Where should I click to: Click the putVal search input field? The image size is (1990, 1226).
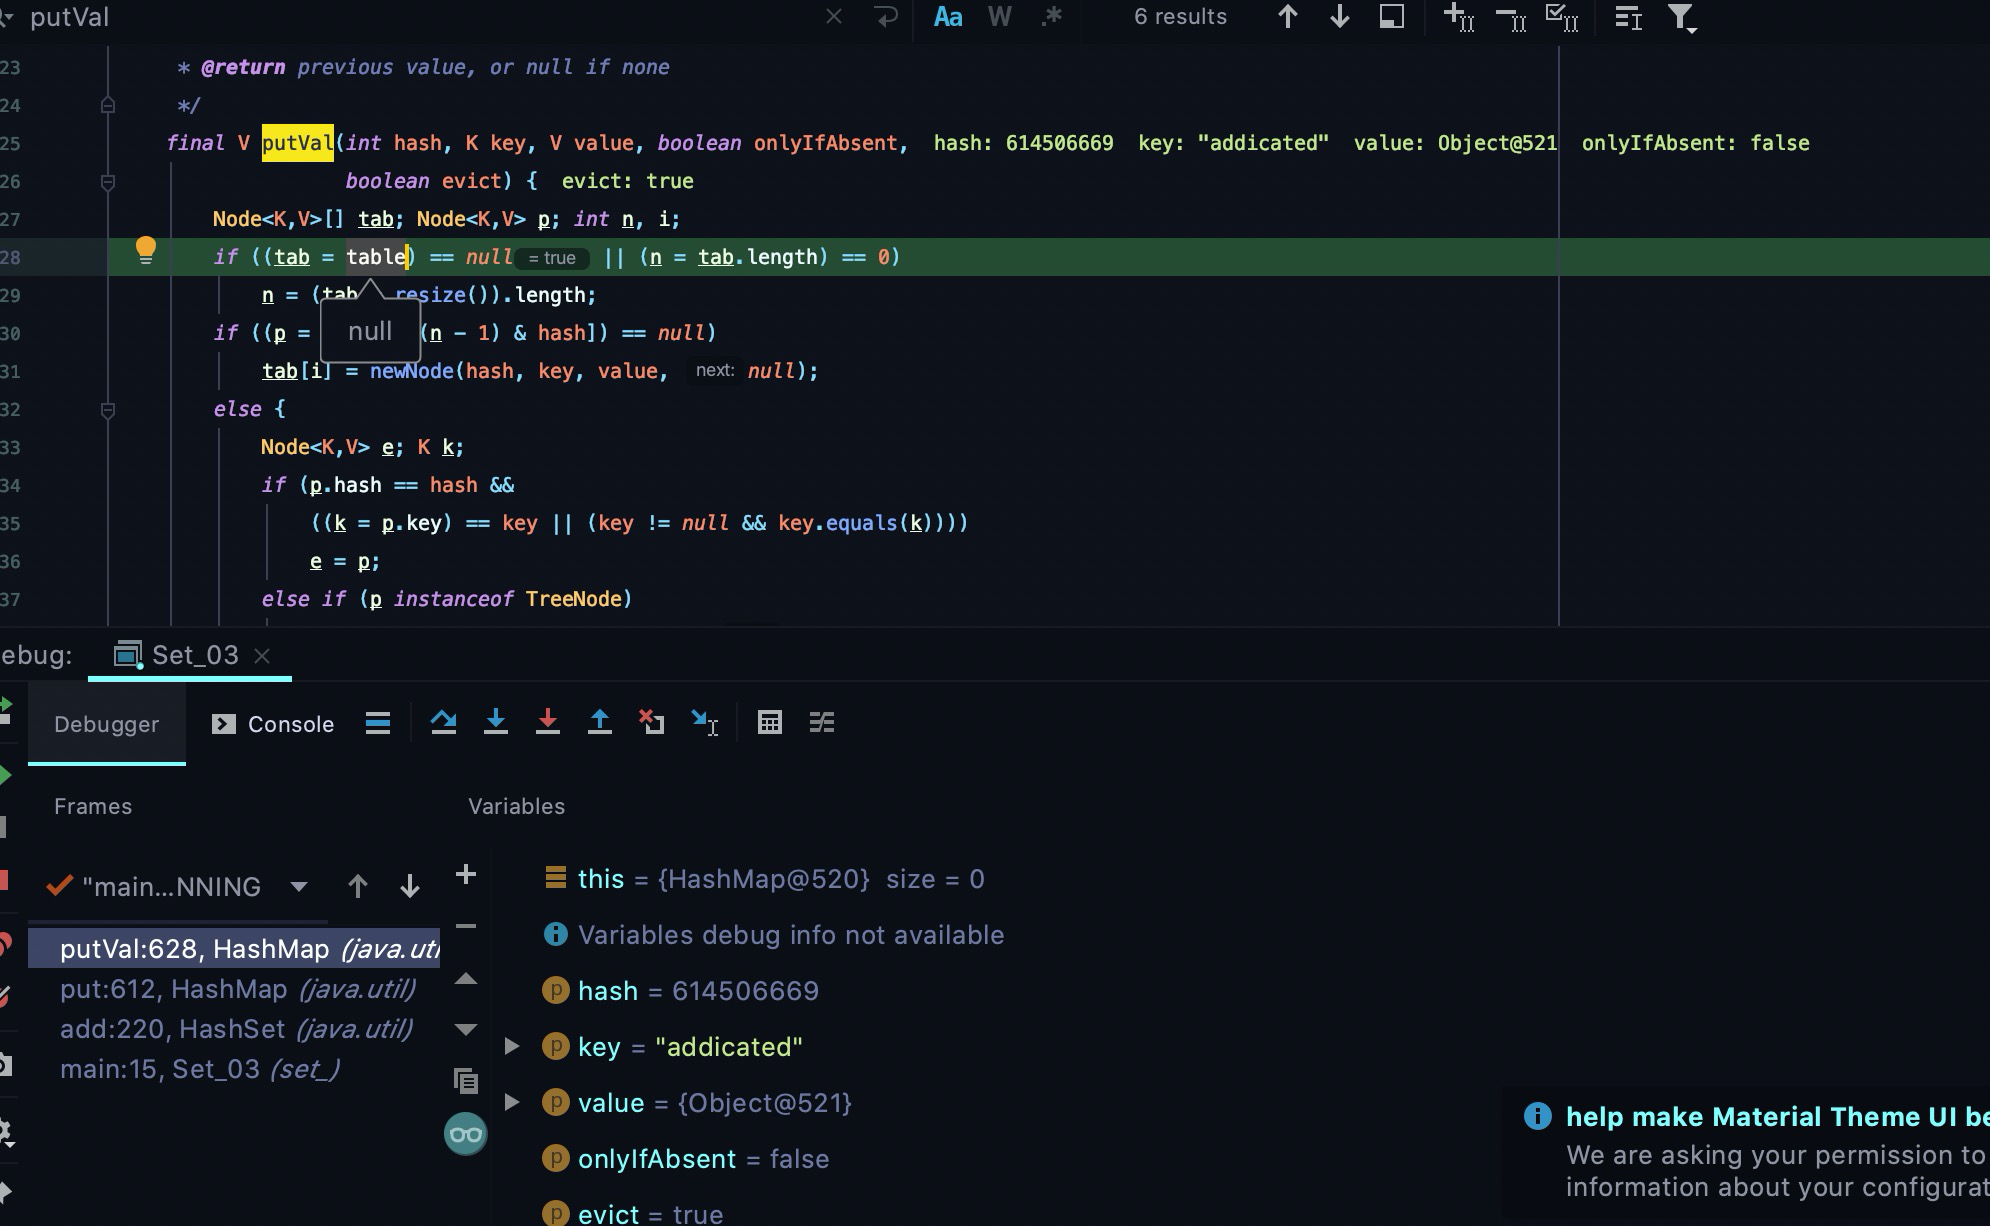(420, 17)
